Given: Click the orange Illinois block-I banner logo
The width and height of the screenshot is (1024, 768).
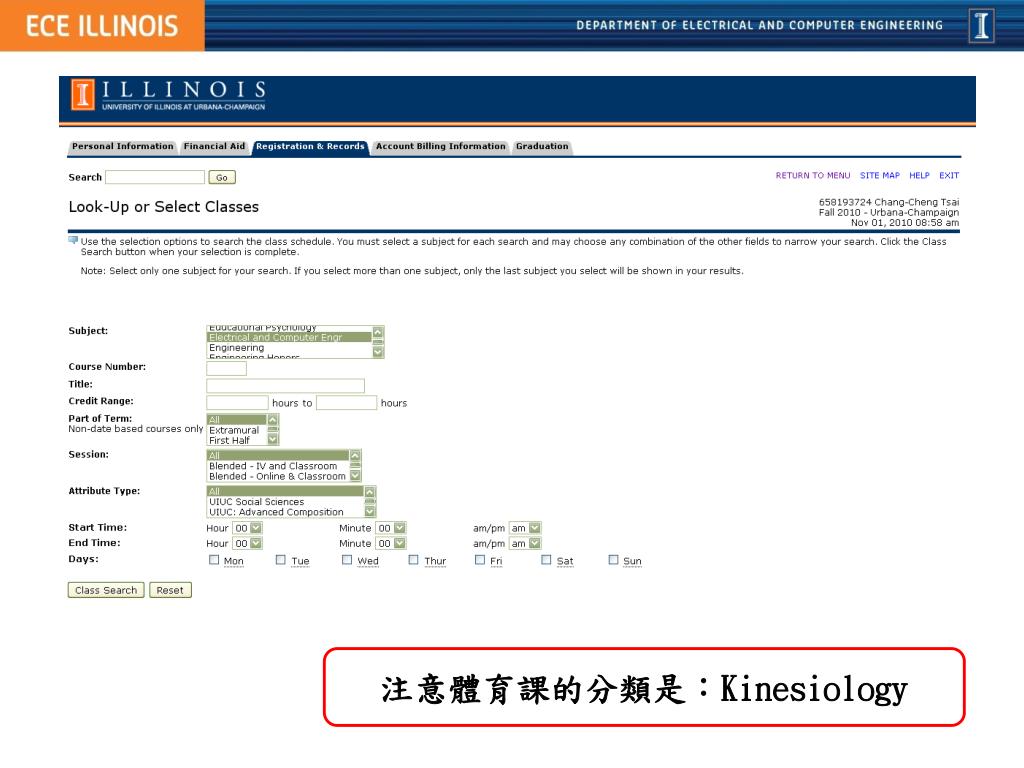Looking at the screenshot, I should (x=82, y=95).
